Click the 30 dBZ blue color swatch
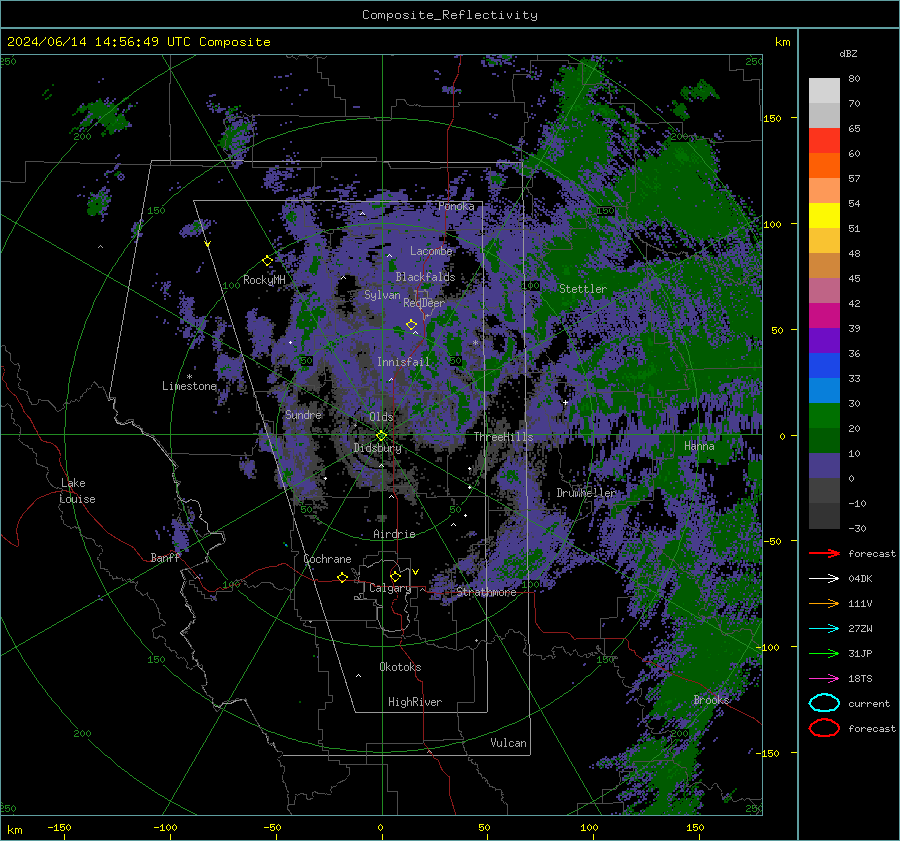The image size is (900, 841). 824,390
